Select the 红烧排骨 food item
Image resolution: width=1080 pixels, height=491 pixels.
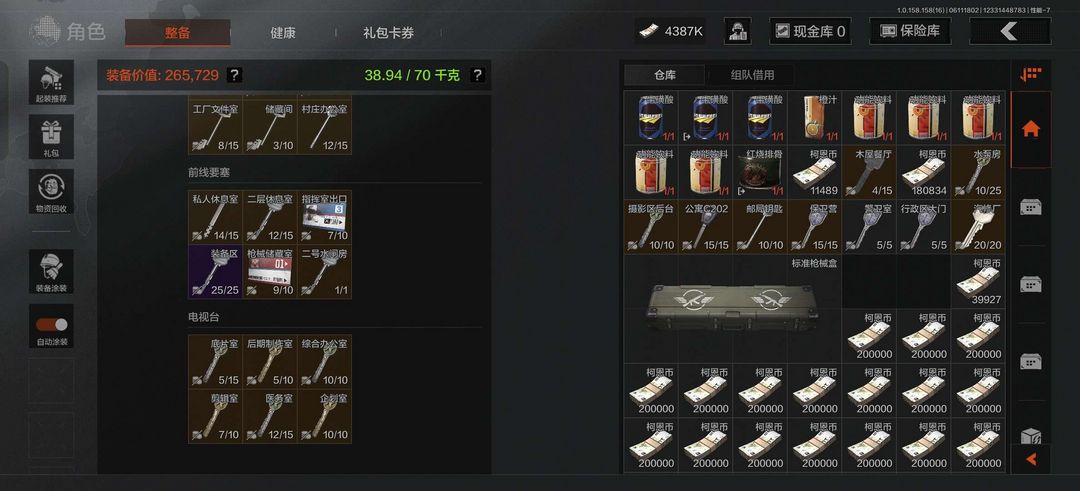pos(760,169)
